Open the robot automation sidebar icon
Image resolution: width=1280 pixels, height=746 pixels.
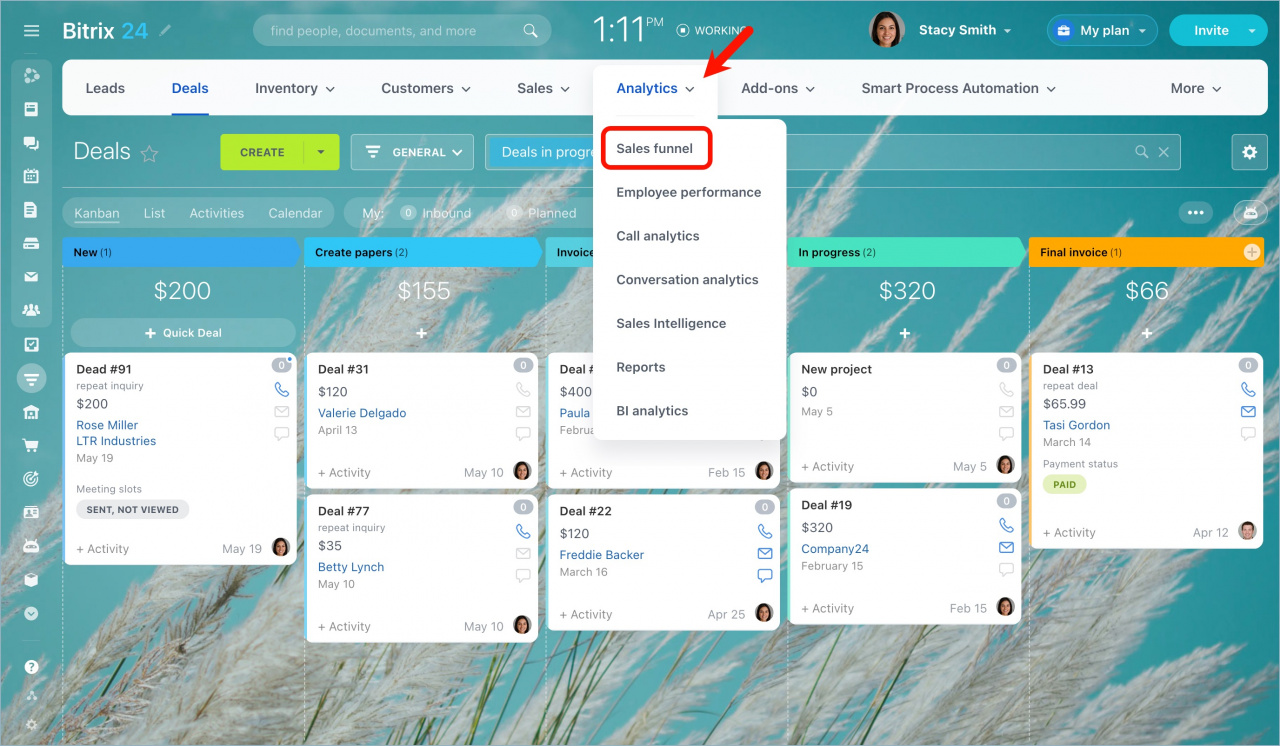click(x=31, y=546)
